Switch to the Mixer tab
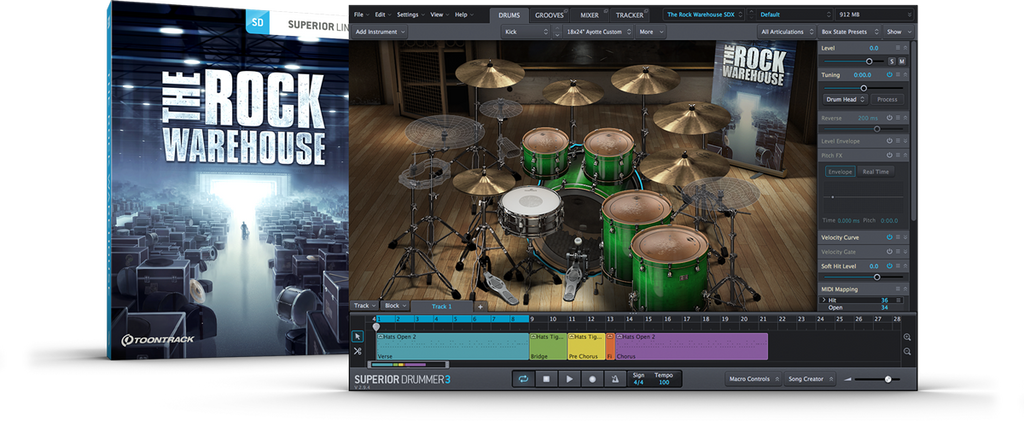The image size is (1024, 421). 590,14
